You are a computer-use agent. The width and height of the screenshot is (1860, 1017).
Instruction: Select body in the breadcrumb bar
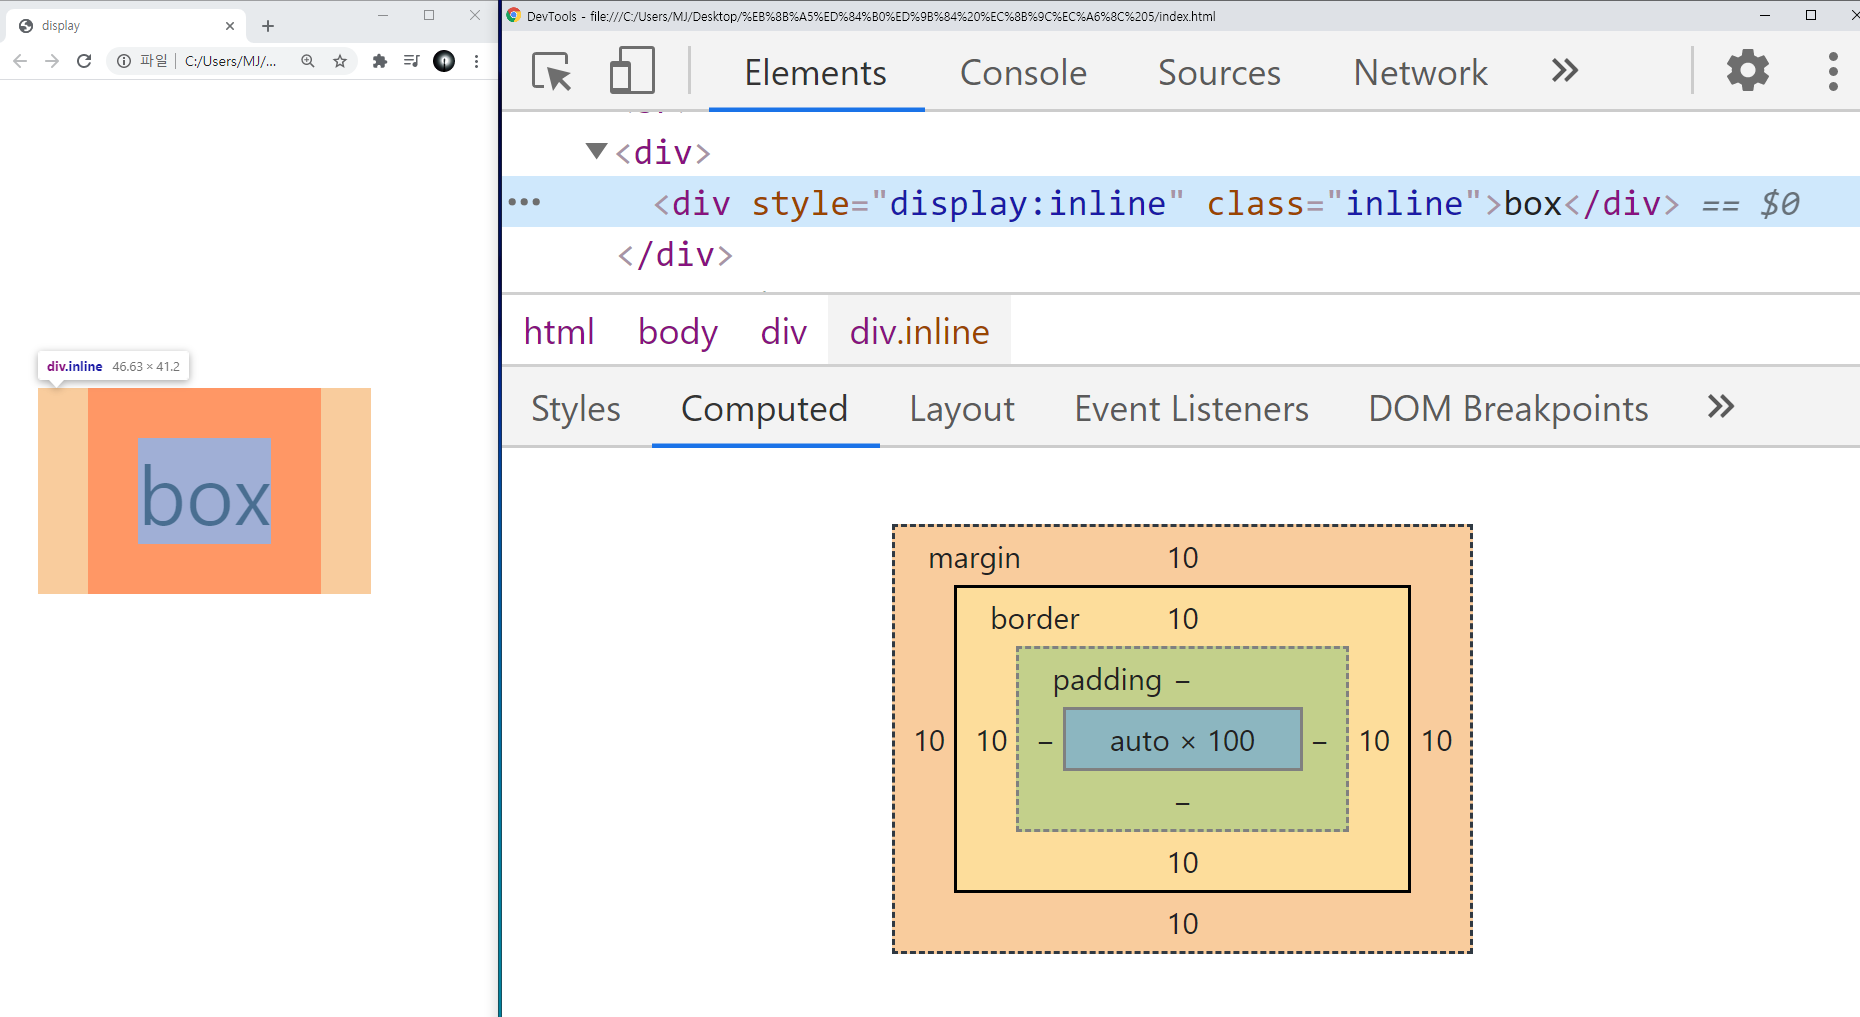tap(678, 331)
